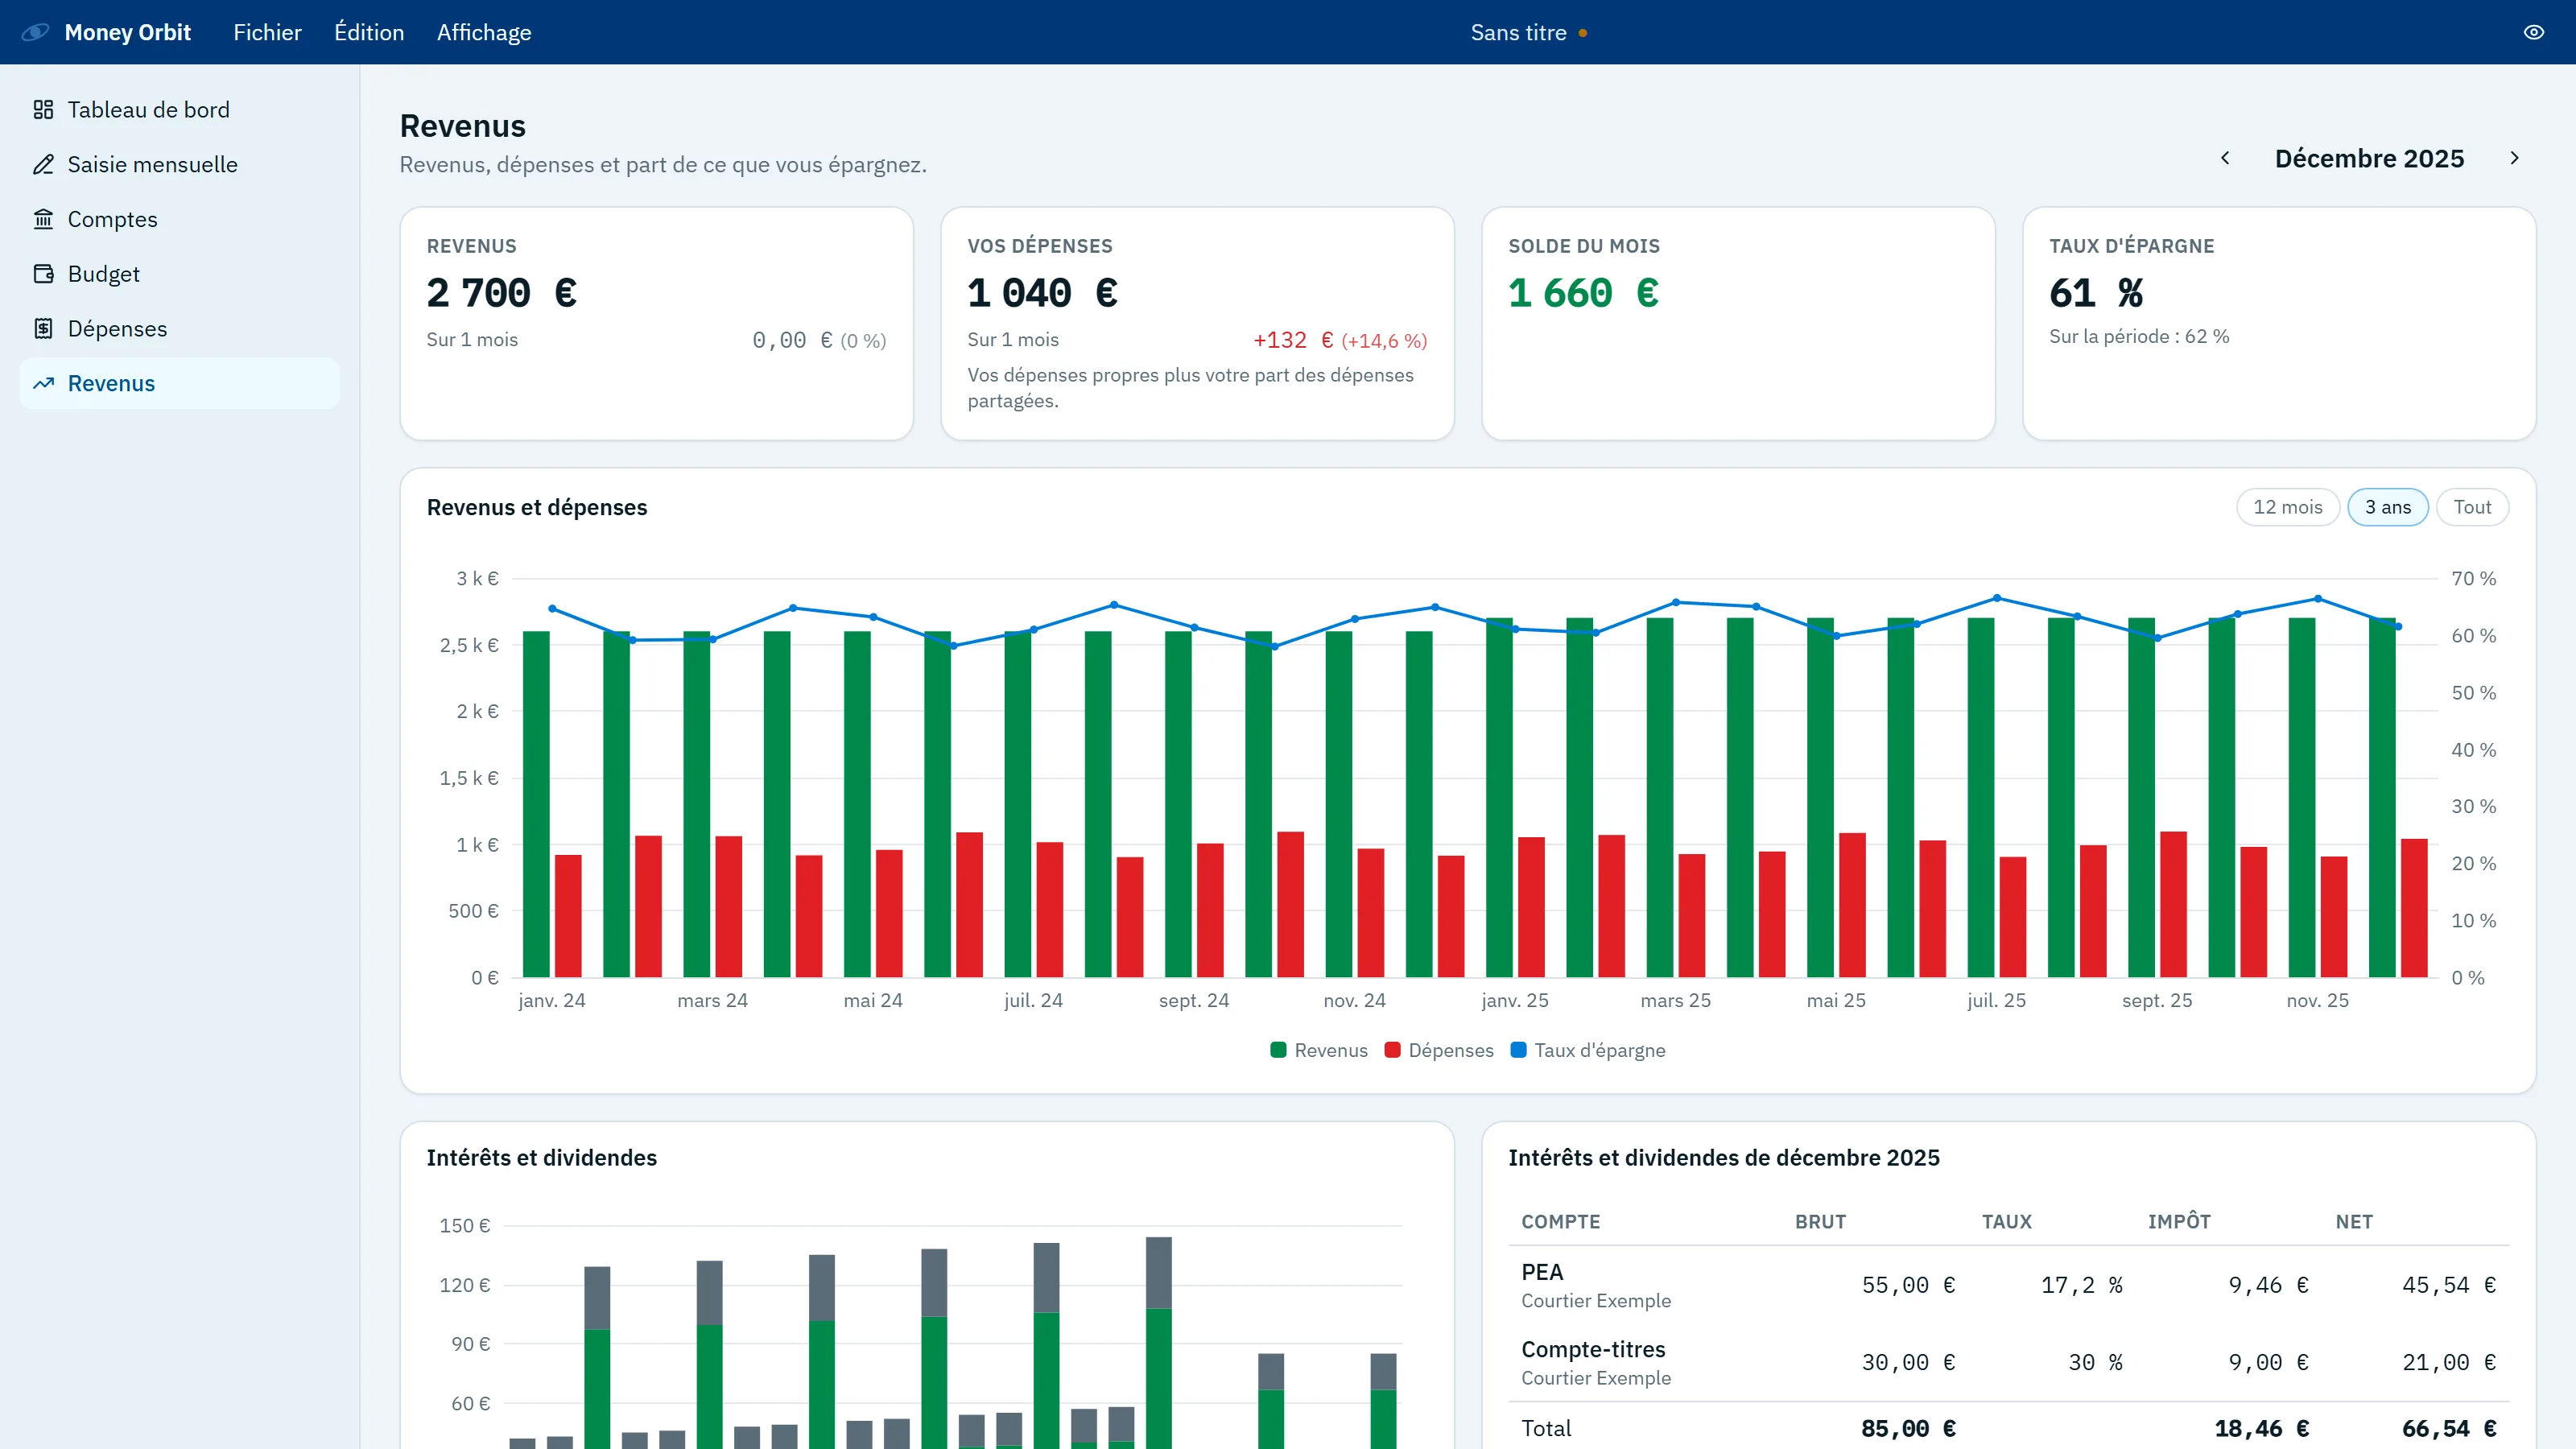Go to previous month with left chevron
2576x1449 pixels.
[x=2225, y=158]
